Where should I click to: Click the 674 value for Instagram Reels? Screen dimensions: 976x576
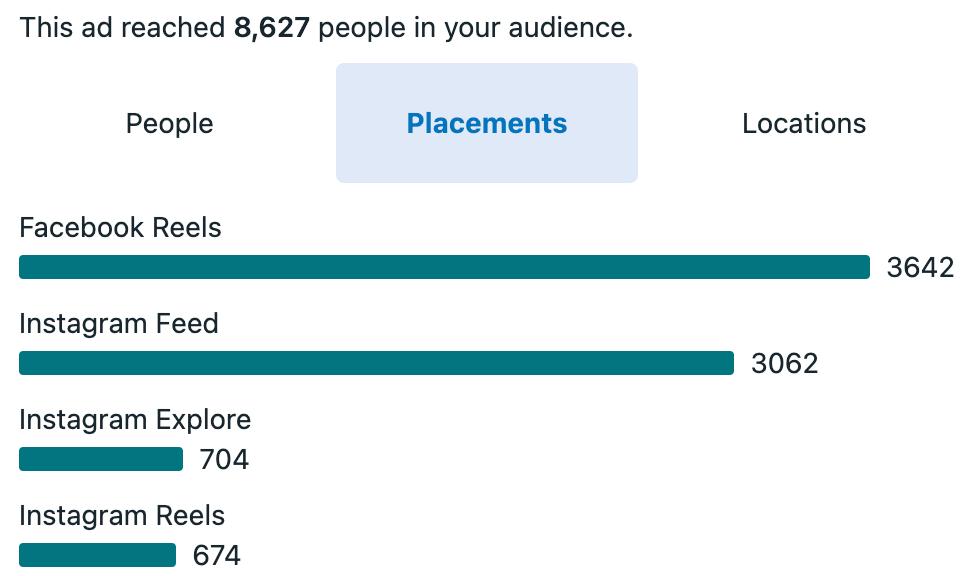click(217, 555)
